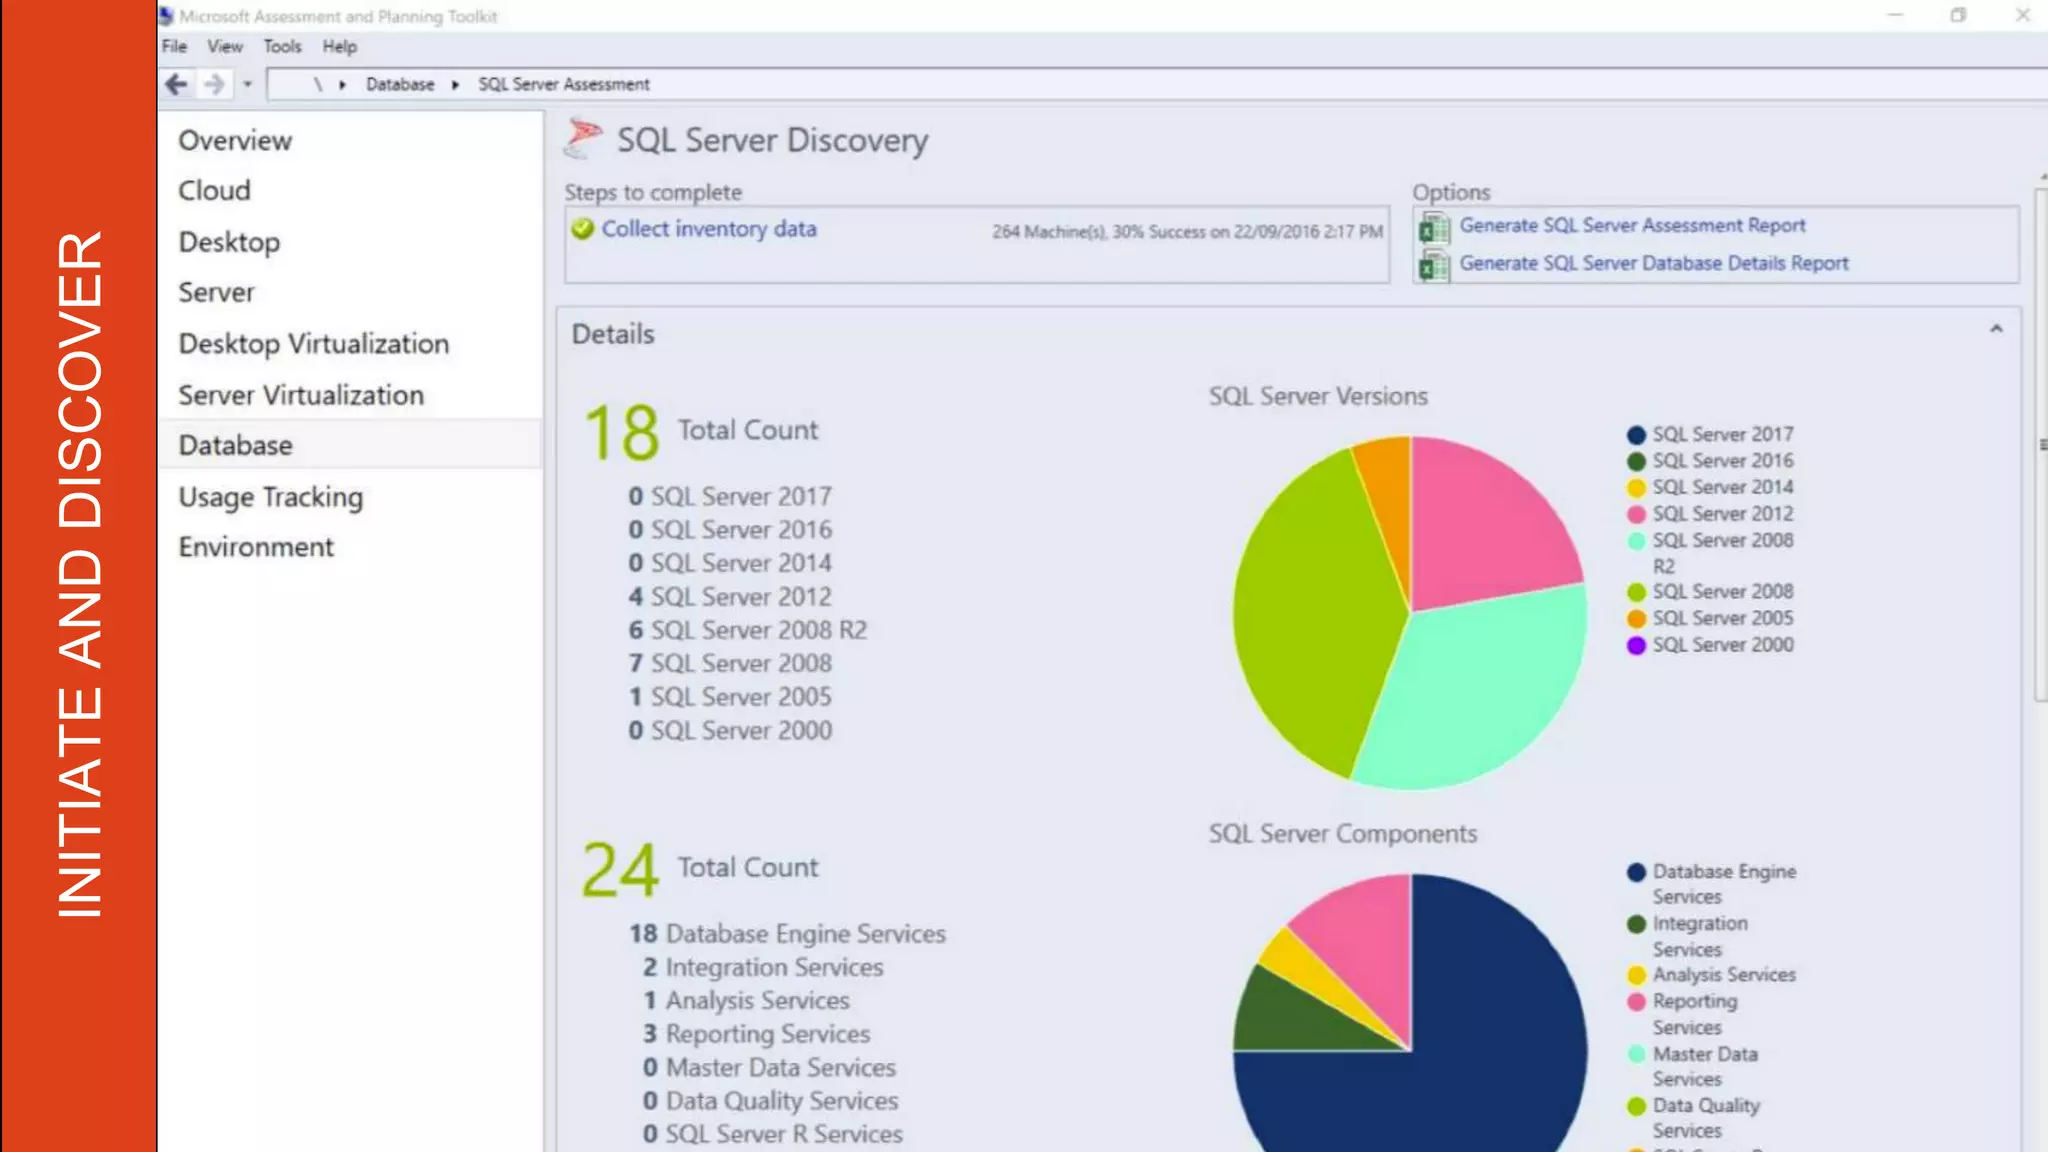Click '6 SQL Server 2008 R2' count row
Viewport: 2048px width, 1152px height.
747,630
